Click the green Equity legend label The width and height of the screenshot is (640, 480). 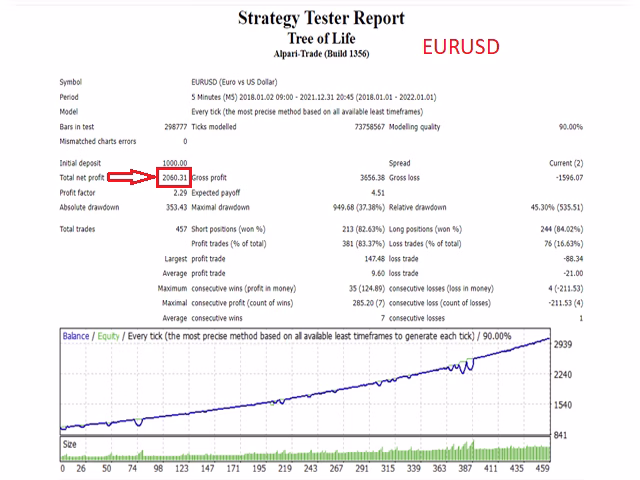tap(108, 336)
